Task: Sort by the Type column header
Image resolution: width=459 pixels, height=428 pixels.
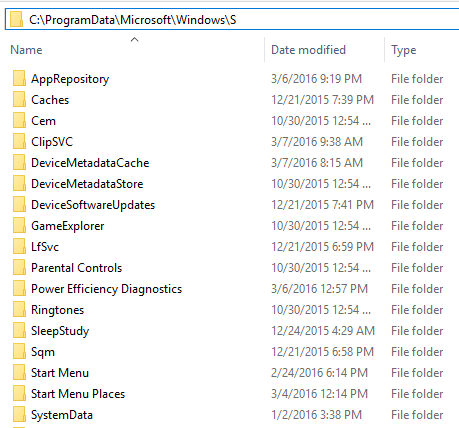Action: tap(404, 50)
